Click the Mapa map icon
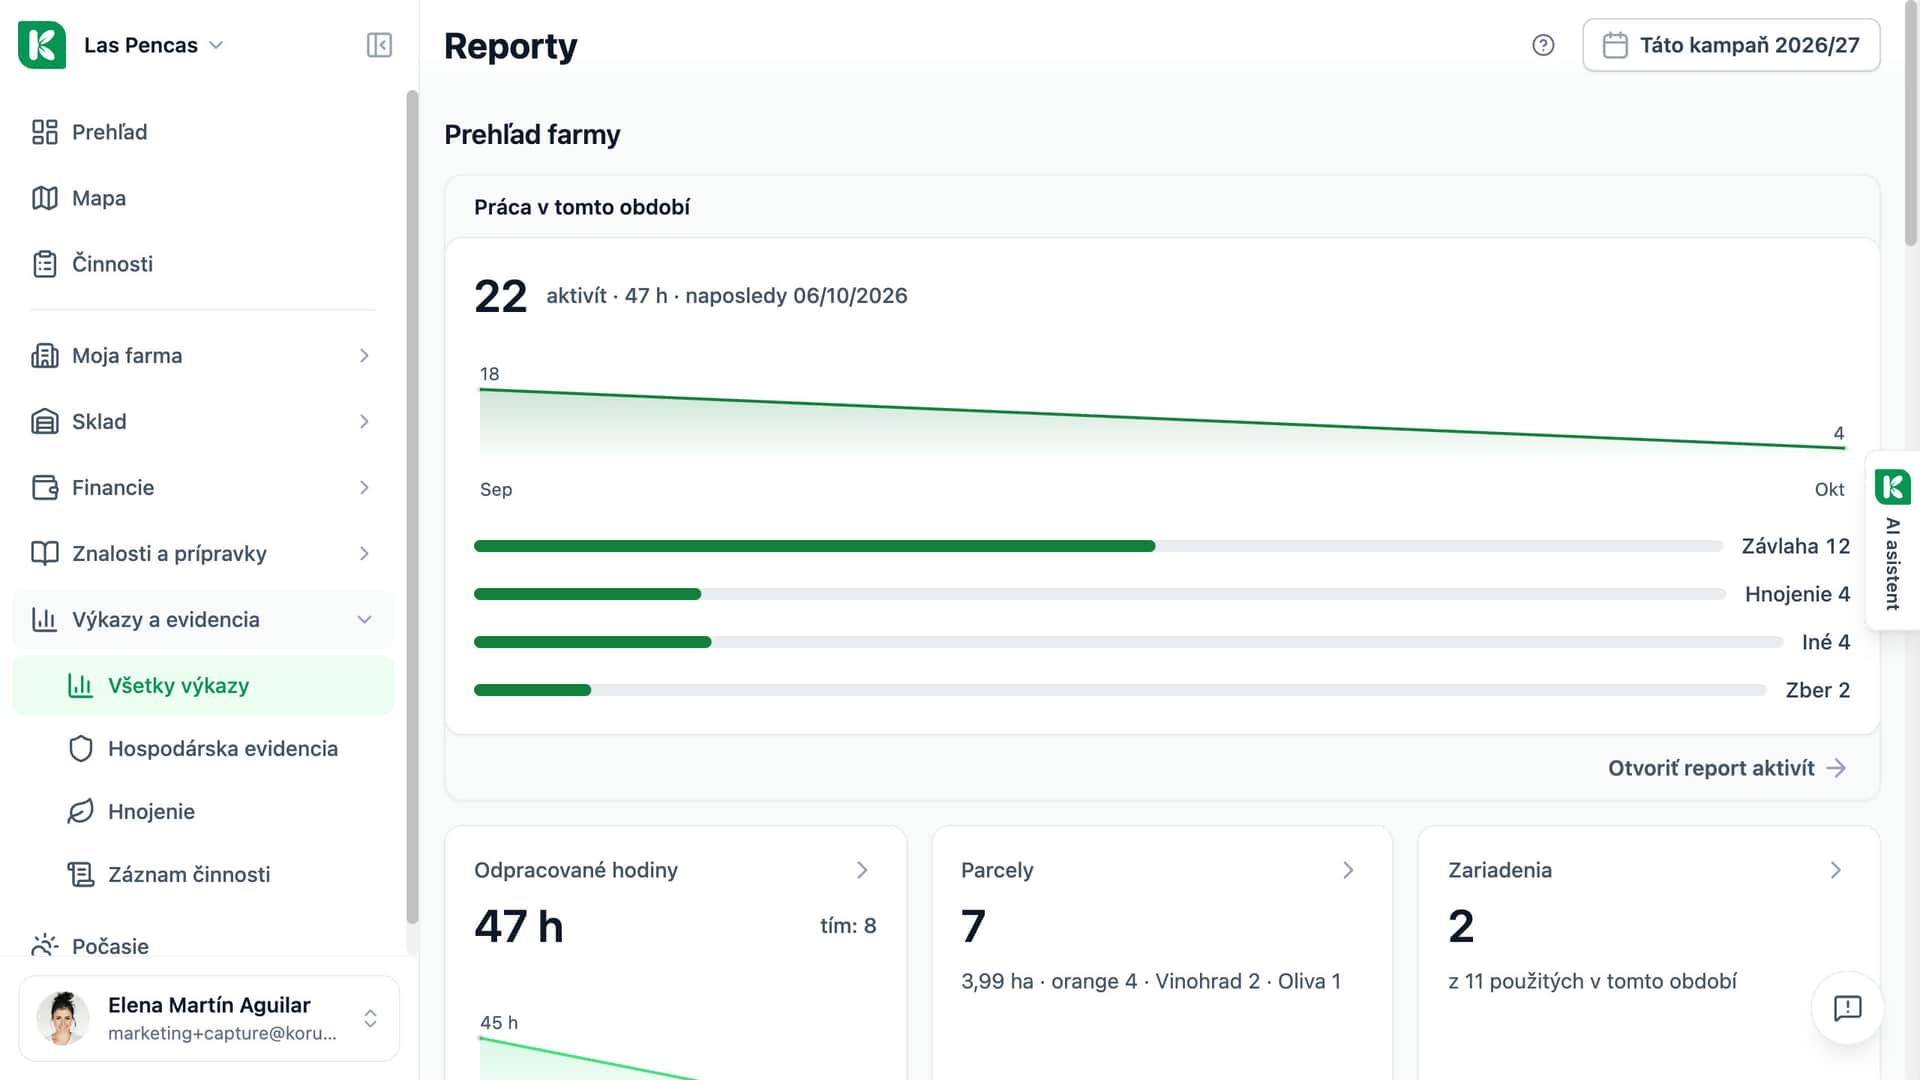 (45, 198)
